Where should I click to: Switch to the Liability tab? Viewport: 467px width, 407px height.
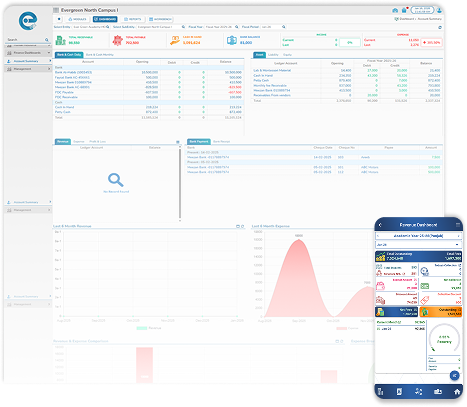pyautogui.click(x=273, y=55)
